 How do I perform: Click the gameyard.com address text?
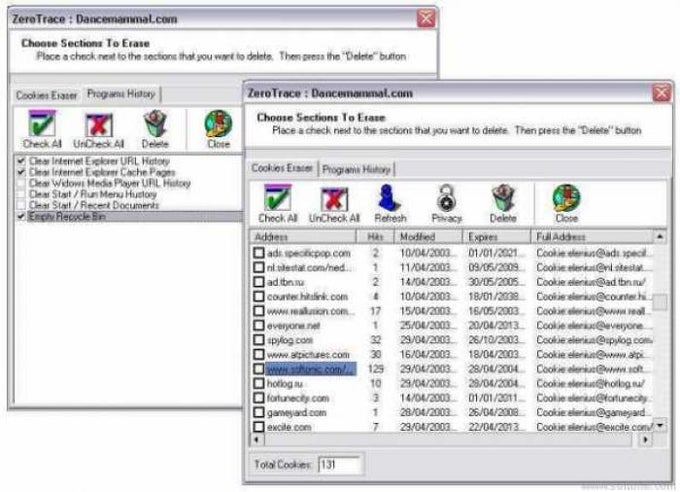click(x=297, y=413)
